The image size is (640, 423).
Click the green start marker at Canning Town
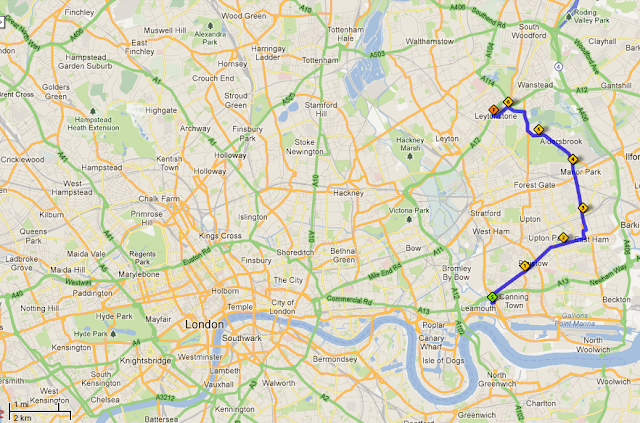coord(492,297)
